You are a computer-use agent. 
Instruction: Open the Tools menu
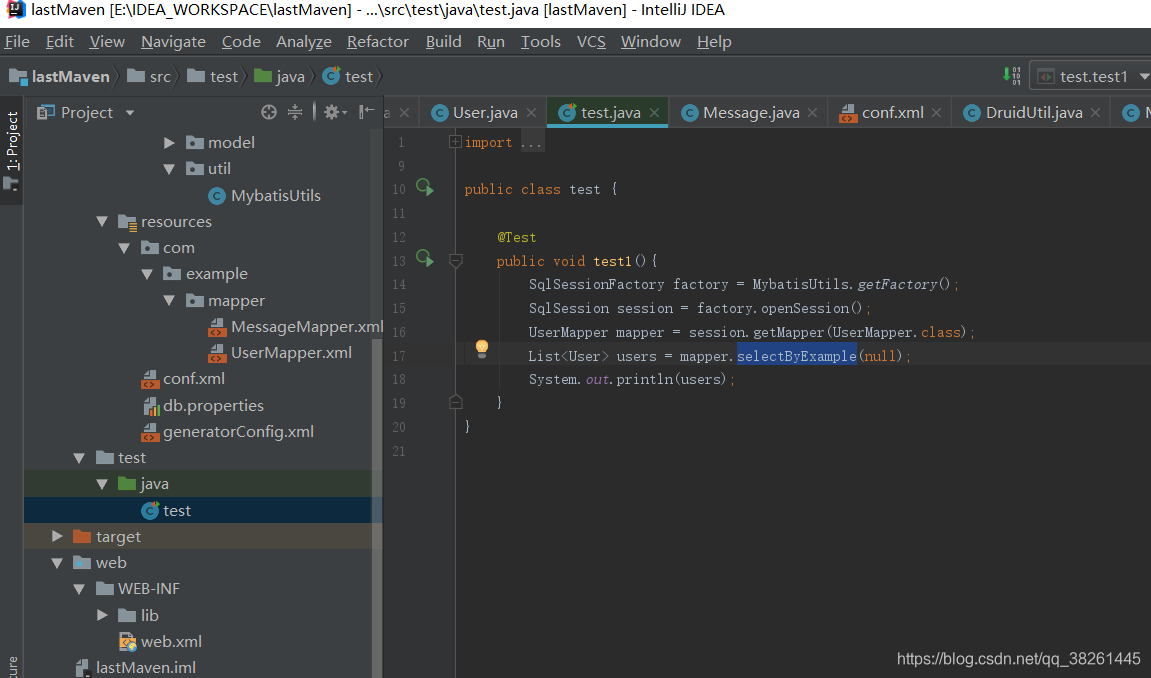click(540, 42)
